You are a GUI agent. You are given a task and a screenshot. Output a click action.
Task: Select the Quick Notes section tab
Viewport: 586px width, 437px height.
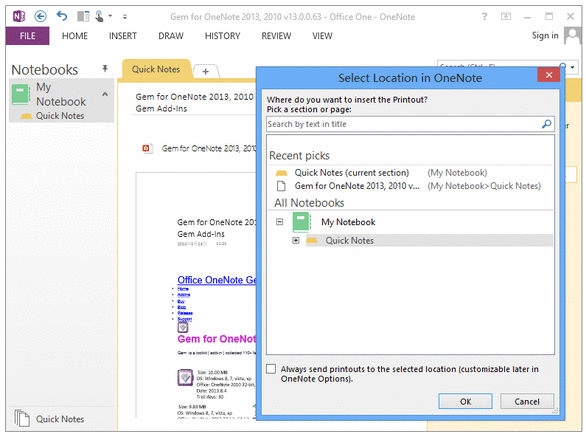[155, 69]
